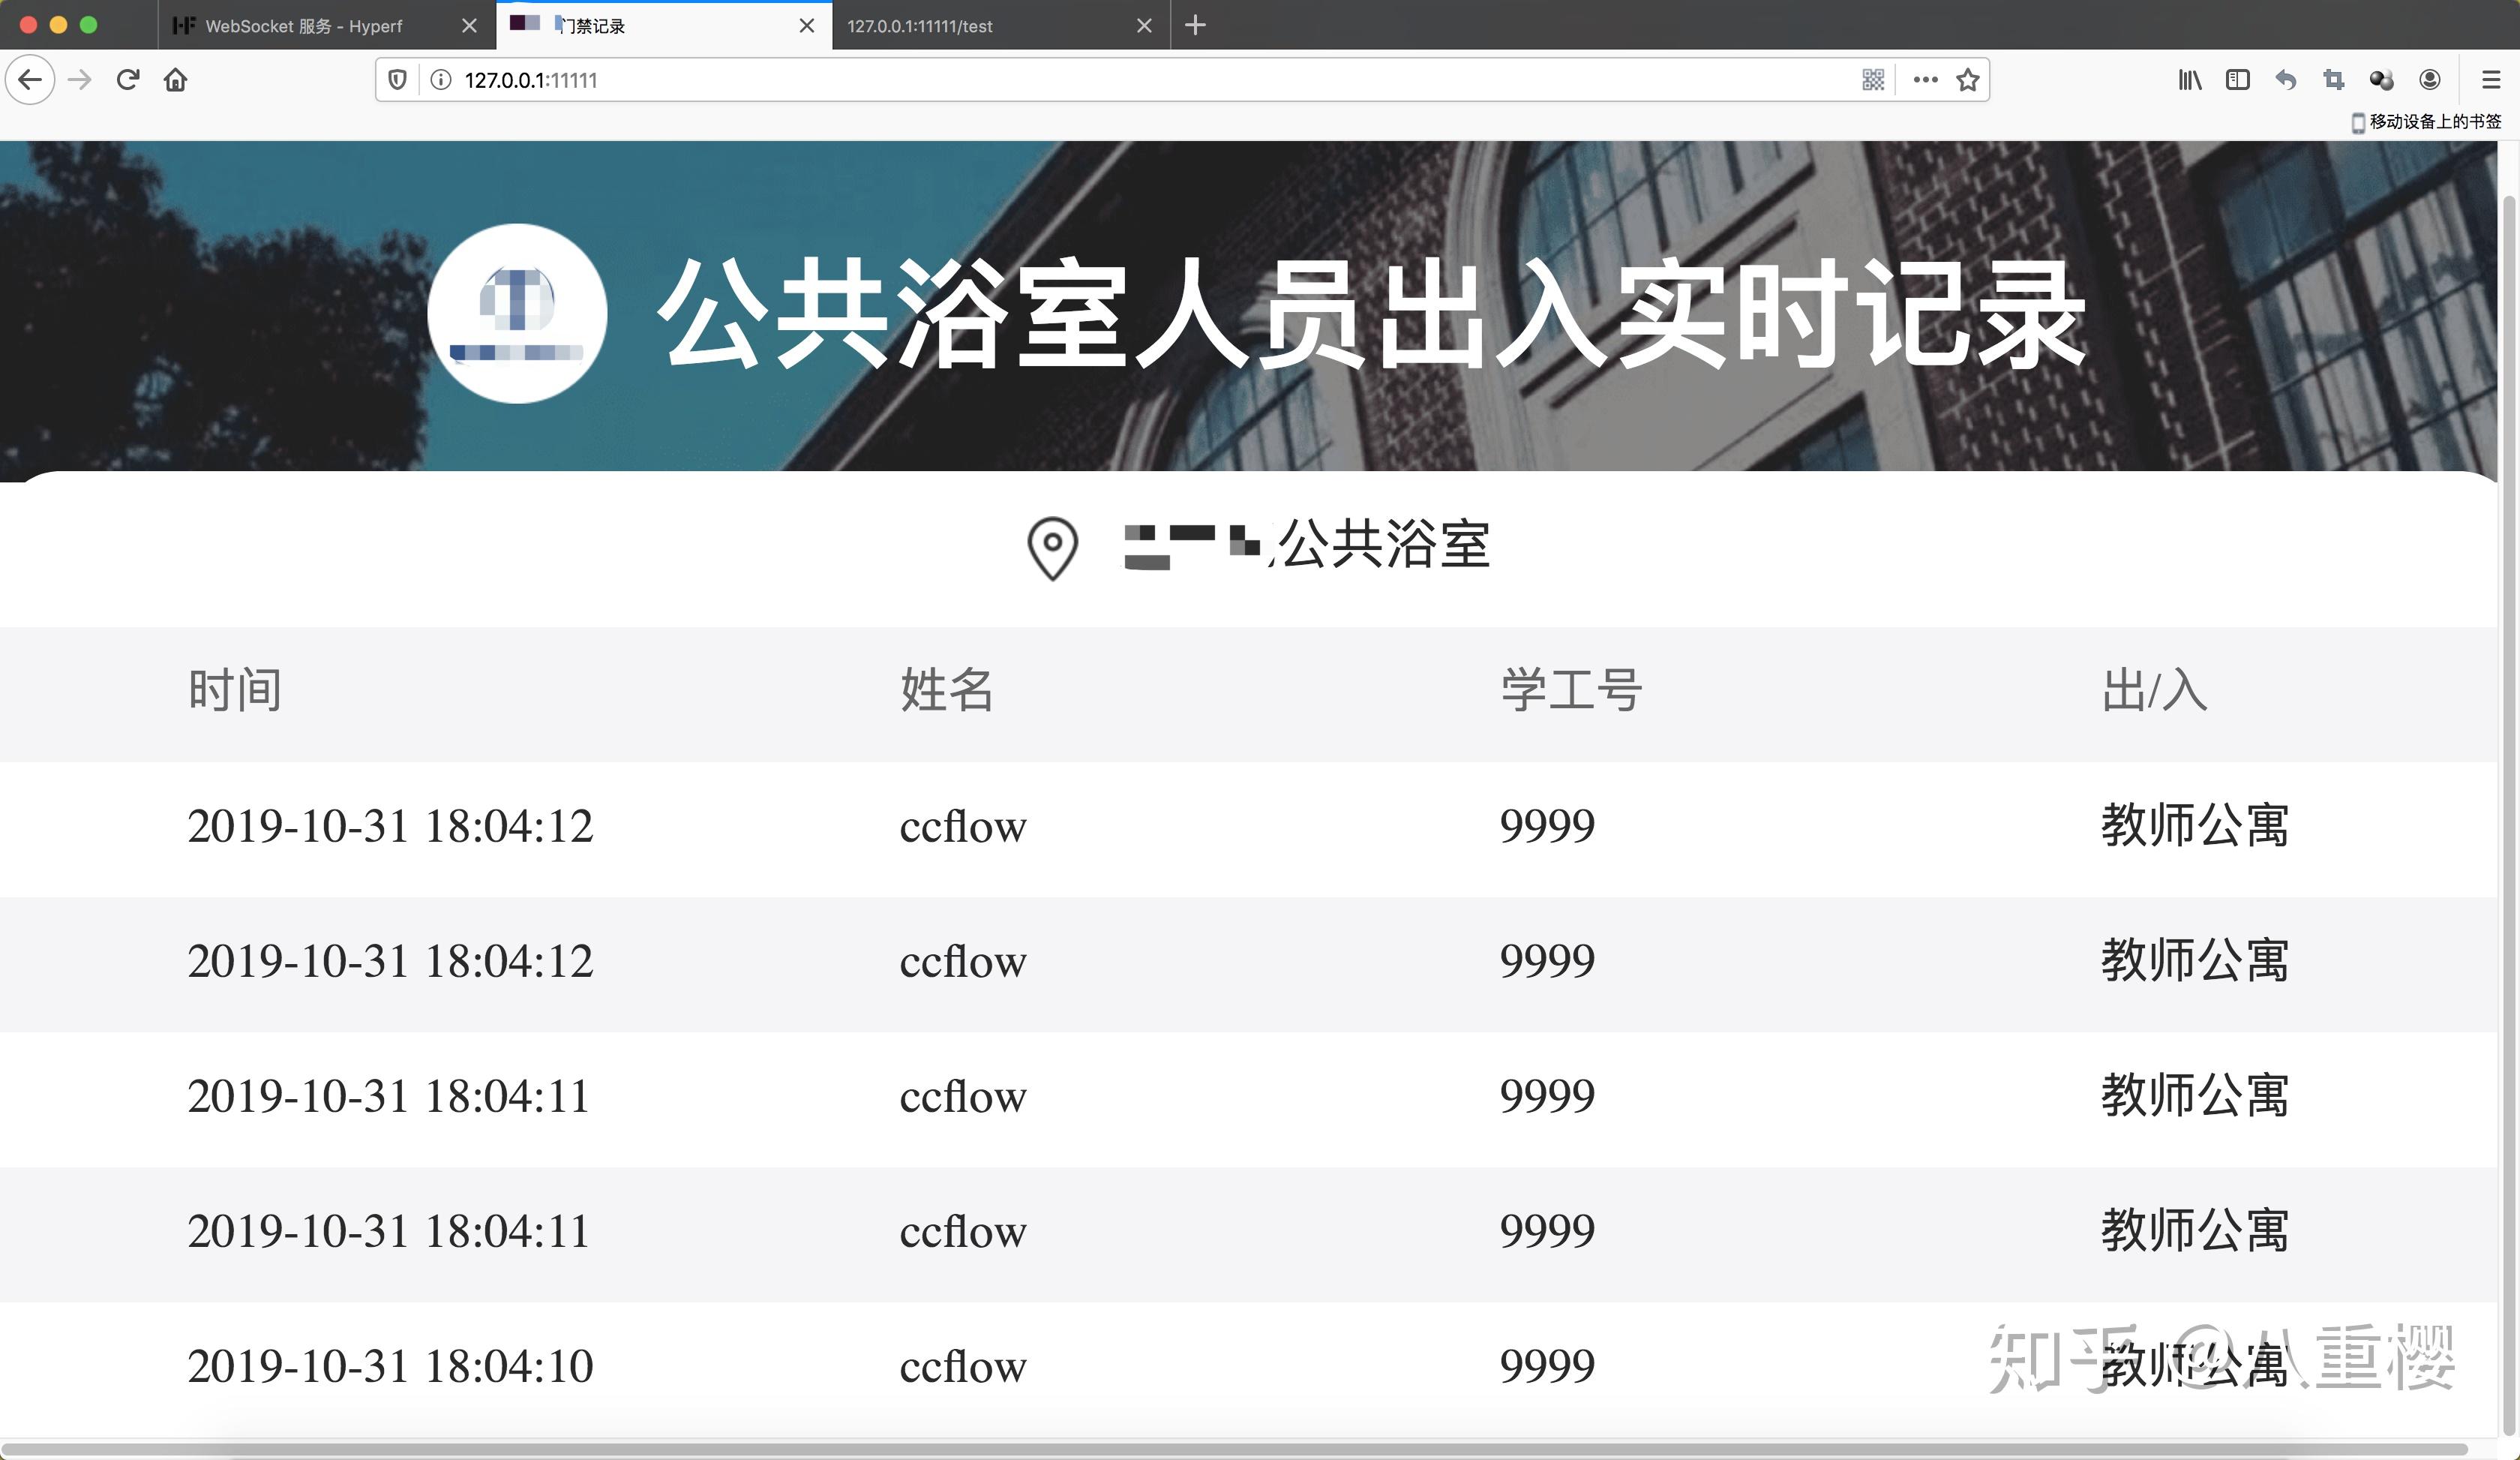
Task: Open a new browser tab
Action: (x=1195, y=25)
